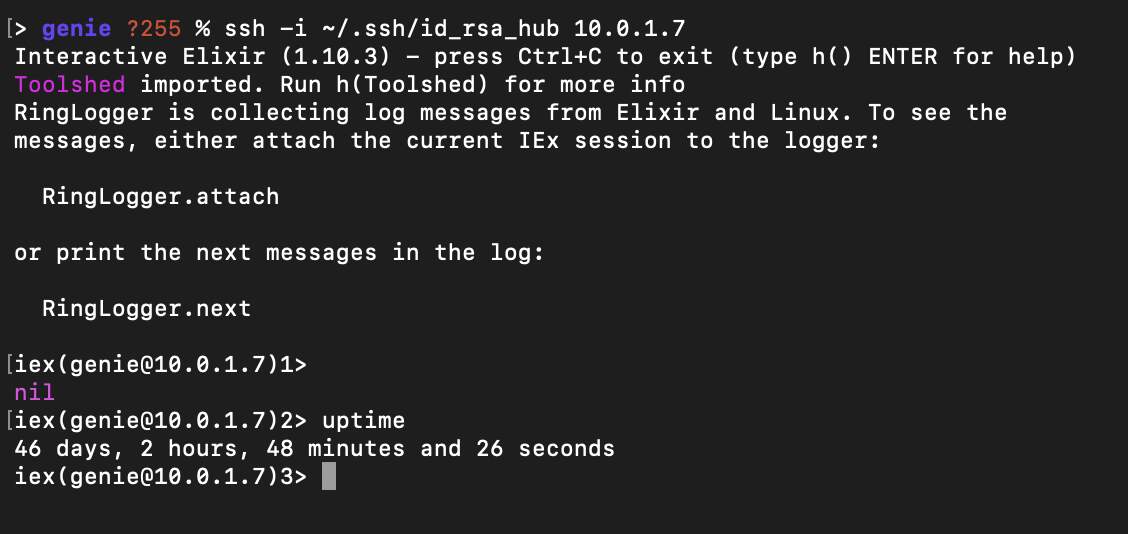The height and width of the screenshot is (534, 1128).
Task: Click the "iex(genie@10.0.1.7)2>" prompt
Action: coord(160,420)
